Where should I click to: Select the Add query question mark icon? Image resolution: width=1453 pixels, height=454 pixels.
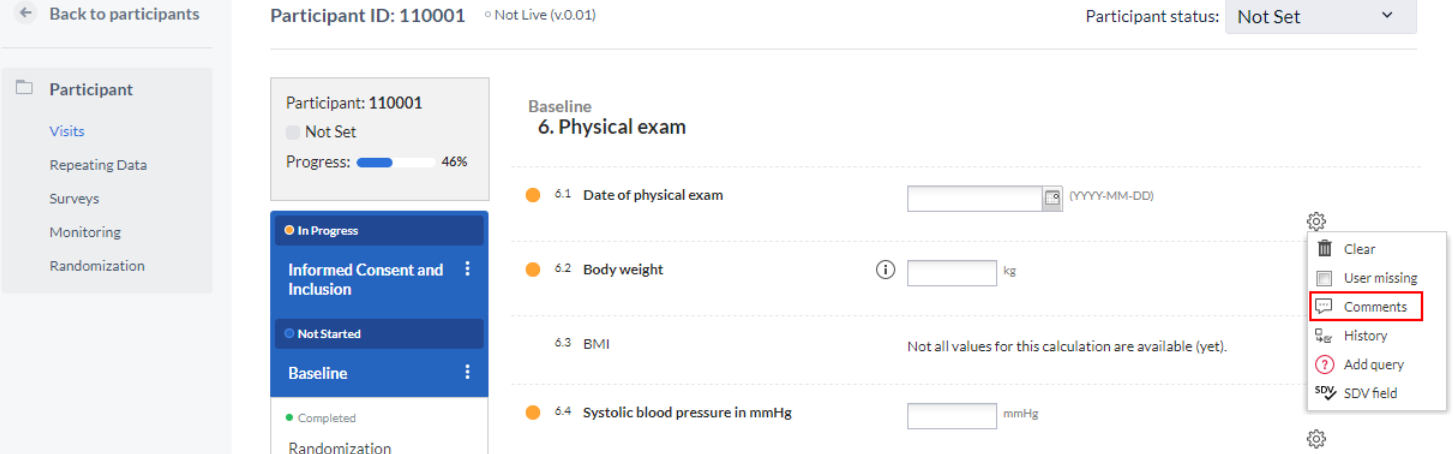point(1325,364)
